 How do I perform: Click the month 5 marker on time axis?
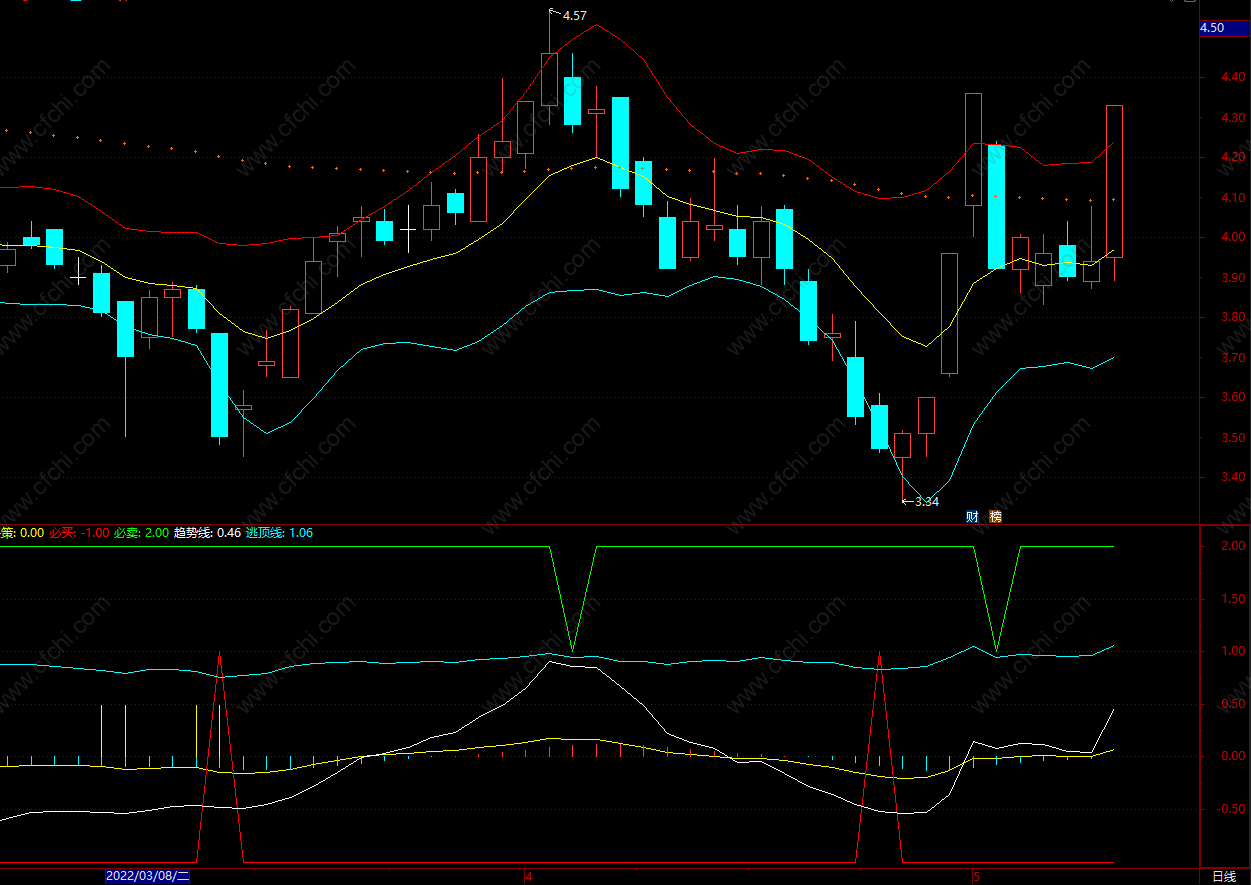[976, 877]
